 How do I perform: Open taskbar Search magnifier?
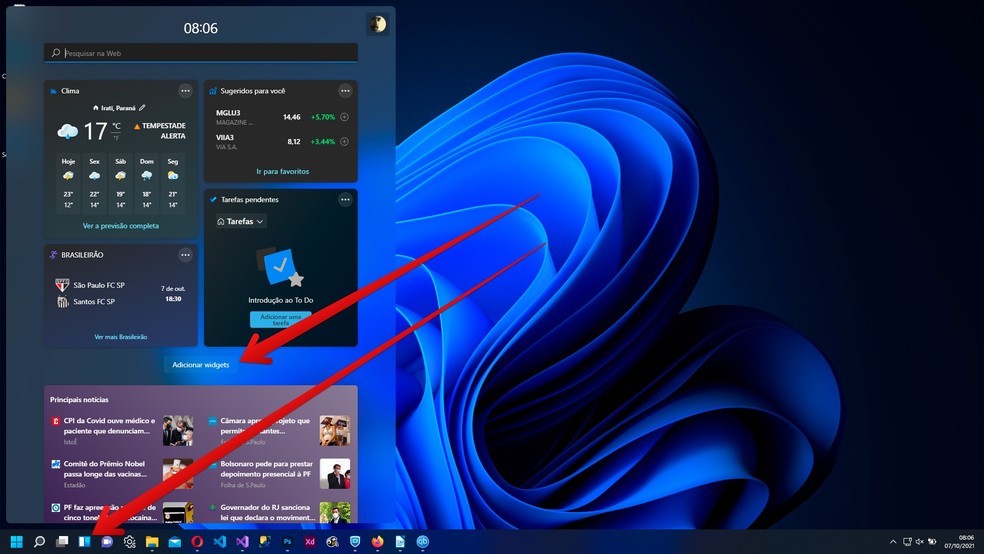click(39, 541)
